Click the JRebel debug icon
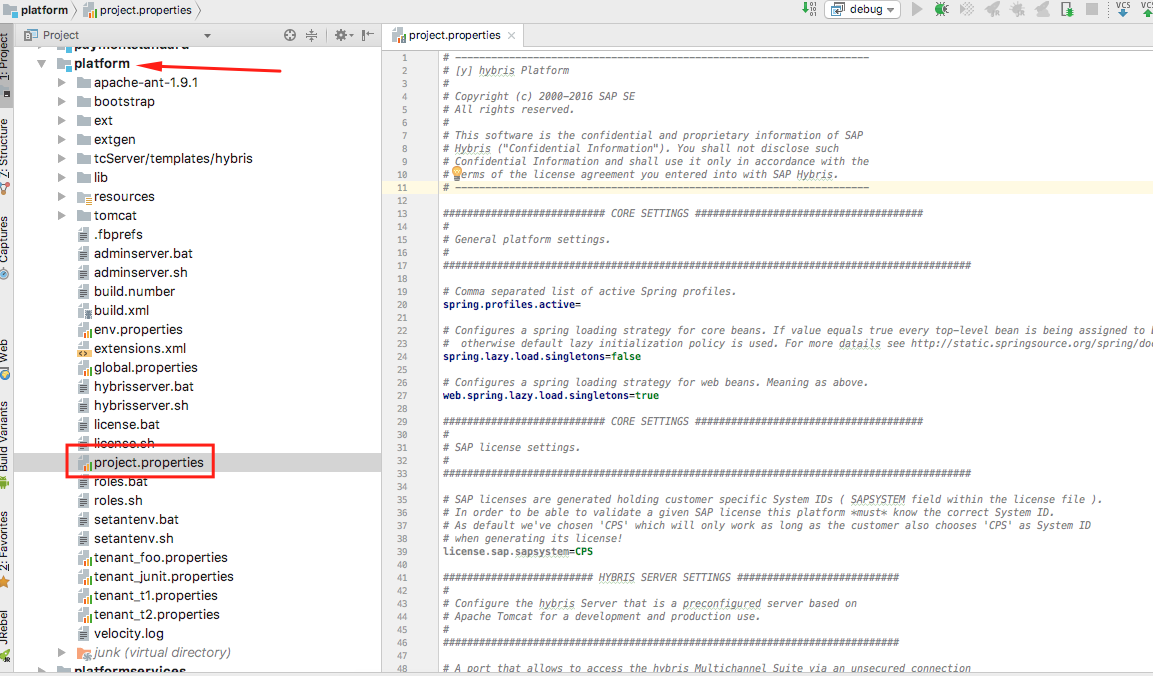Image resolution: width=1153 pixels, height=676 pixels. [1018, 10]
